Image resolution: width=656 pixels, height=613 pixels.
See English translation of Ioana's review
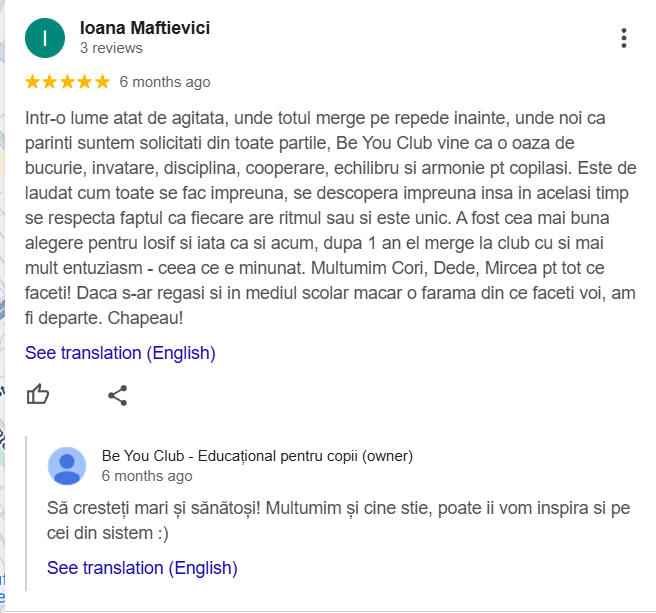tap(120, 353)
